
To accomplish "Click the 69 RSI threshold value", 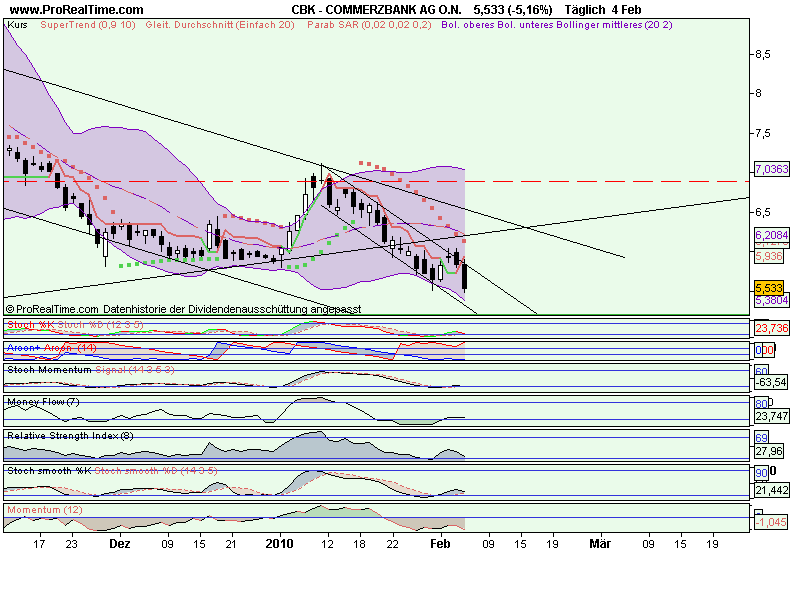I will pos(761,438).
